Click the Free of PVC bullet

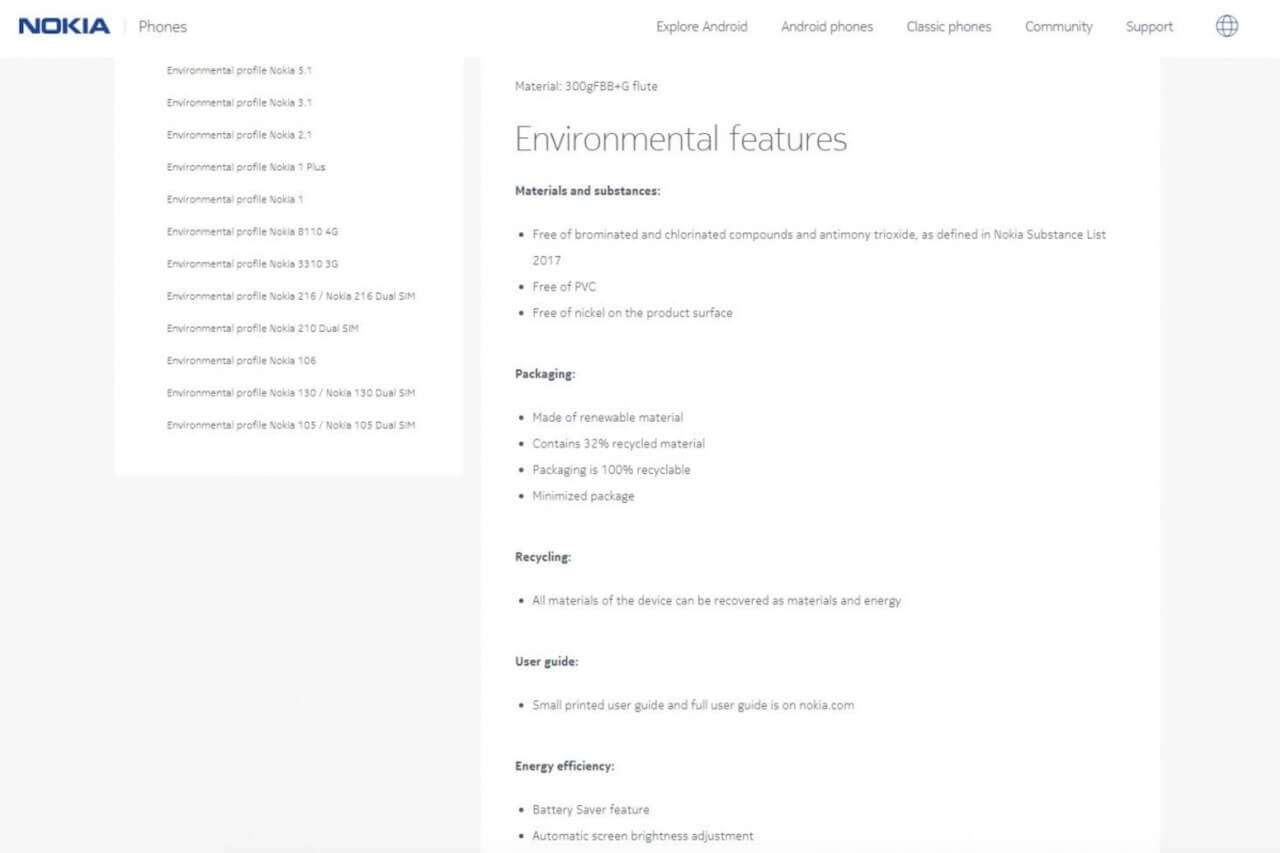(564, 287)
